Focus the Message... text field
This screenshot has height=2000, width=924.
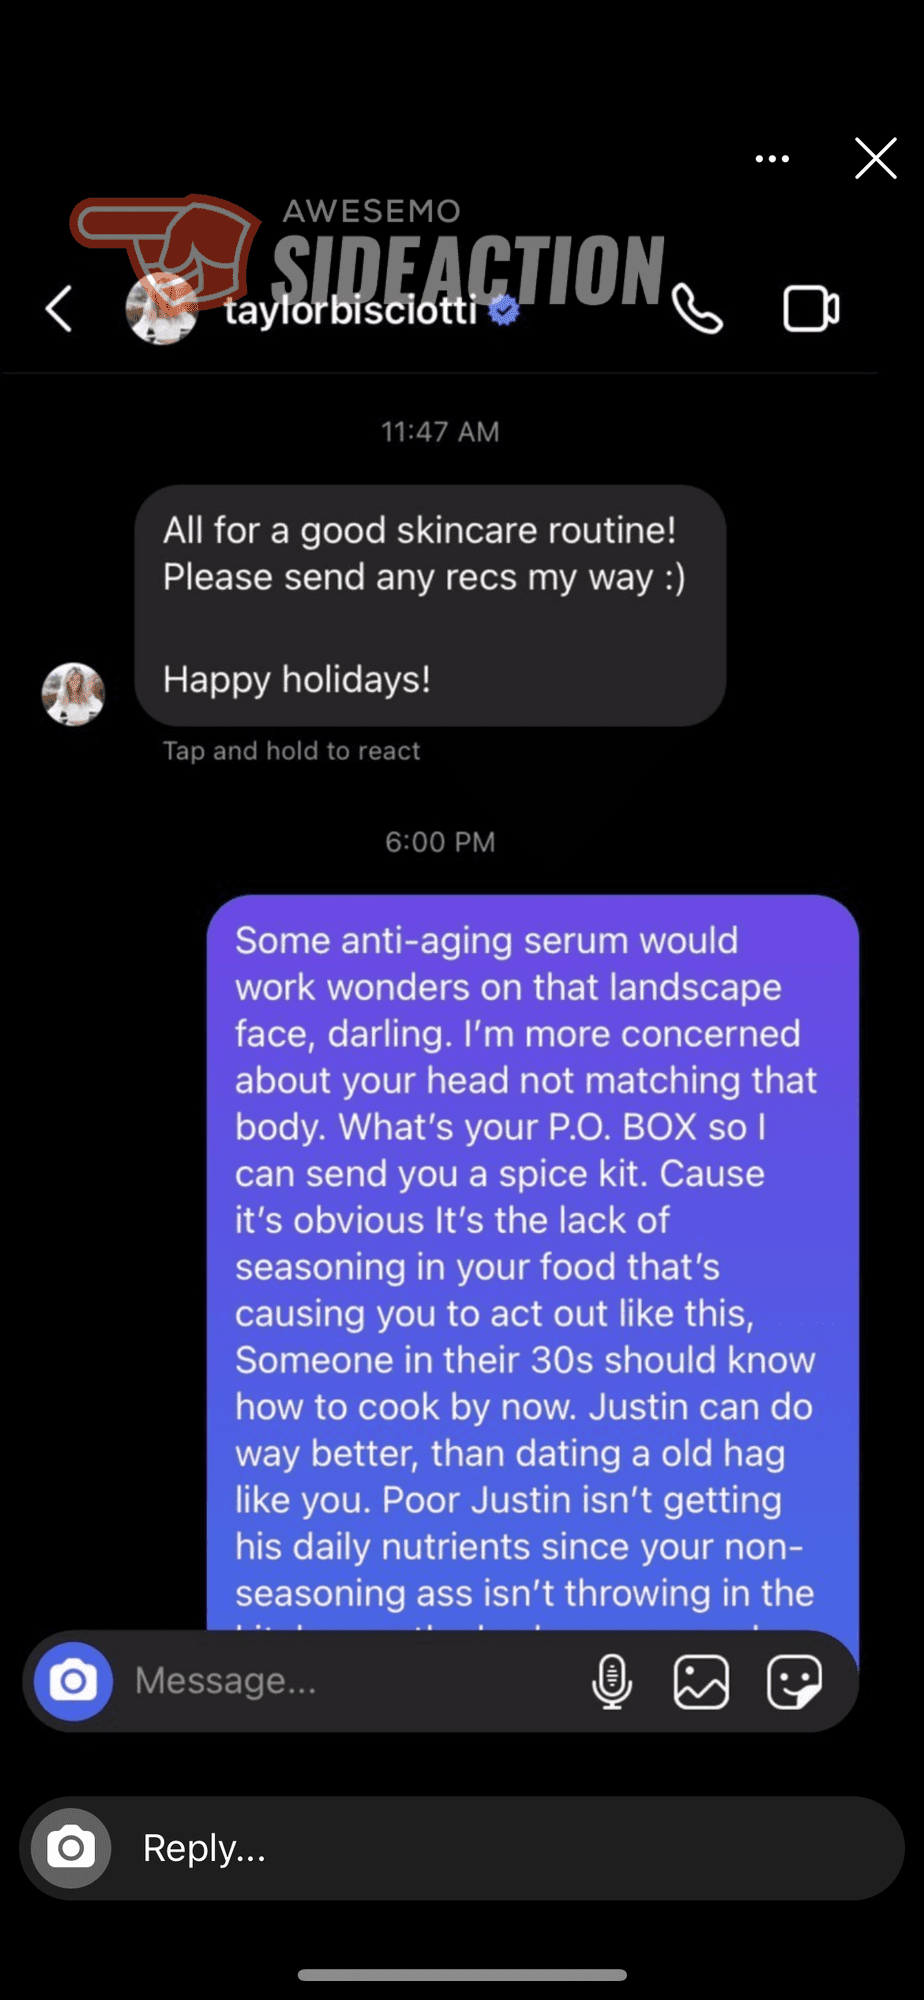point(350,1681)
